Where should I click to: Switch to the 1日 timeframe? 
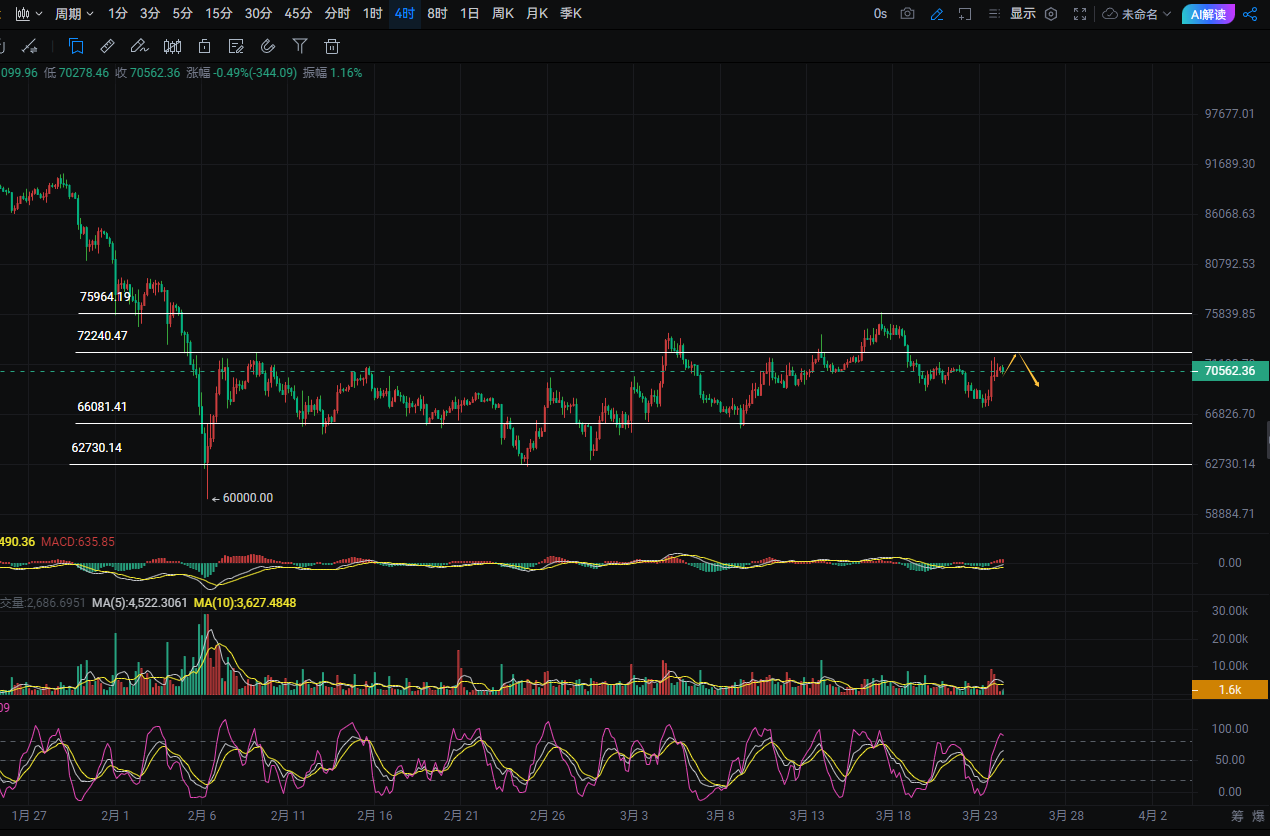469,14
